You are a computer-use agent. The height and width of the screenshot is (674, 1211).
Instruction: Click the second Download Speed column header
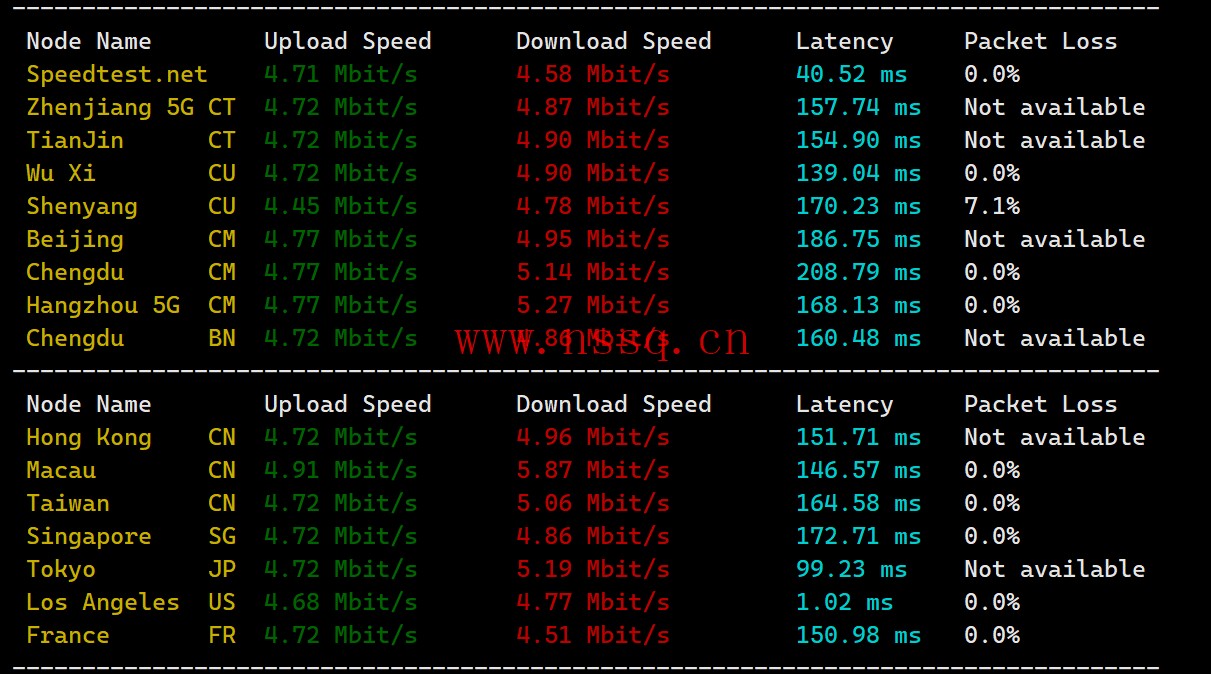pyautogui.click(x=614, y=404)
